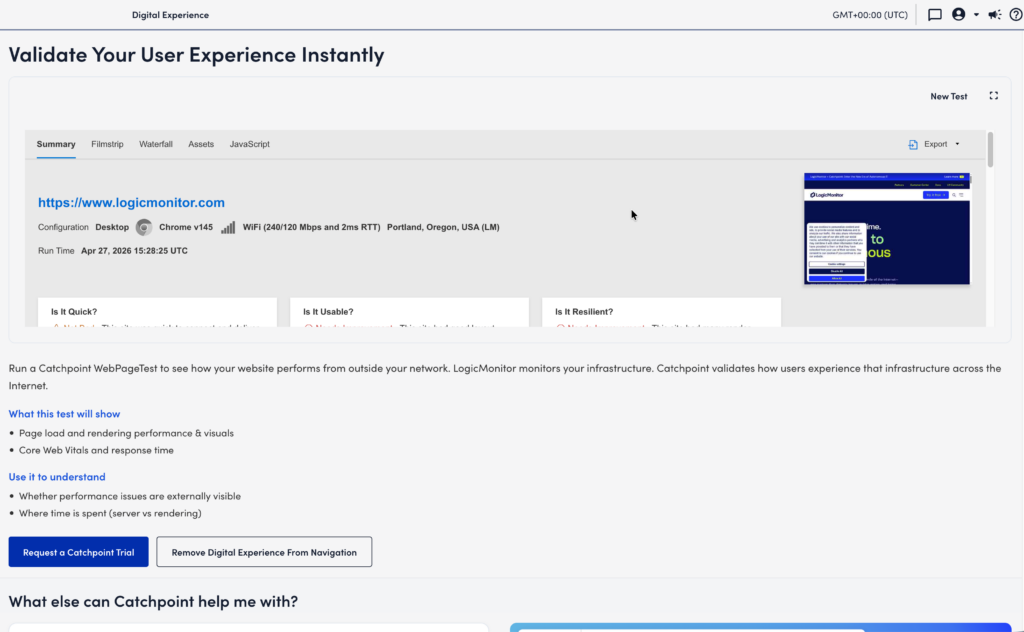Switch to the Summary tab

pyautogui.click(x=56, y=144)
